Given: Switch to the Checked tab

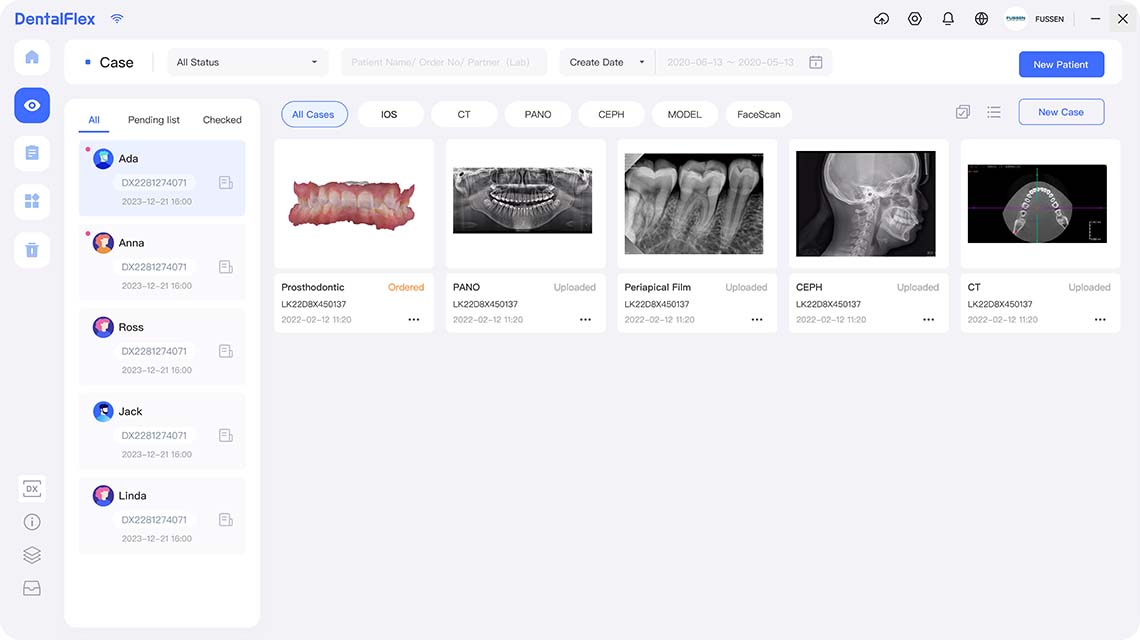Looking at the screenshot, I should tap(222, 120).
